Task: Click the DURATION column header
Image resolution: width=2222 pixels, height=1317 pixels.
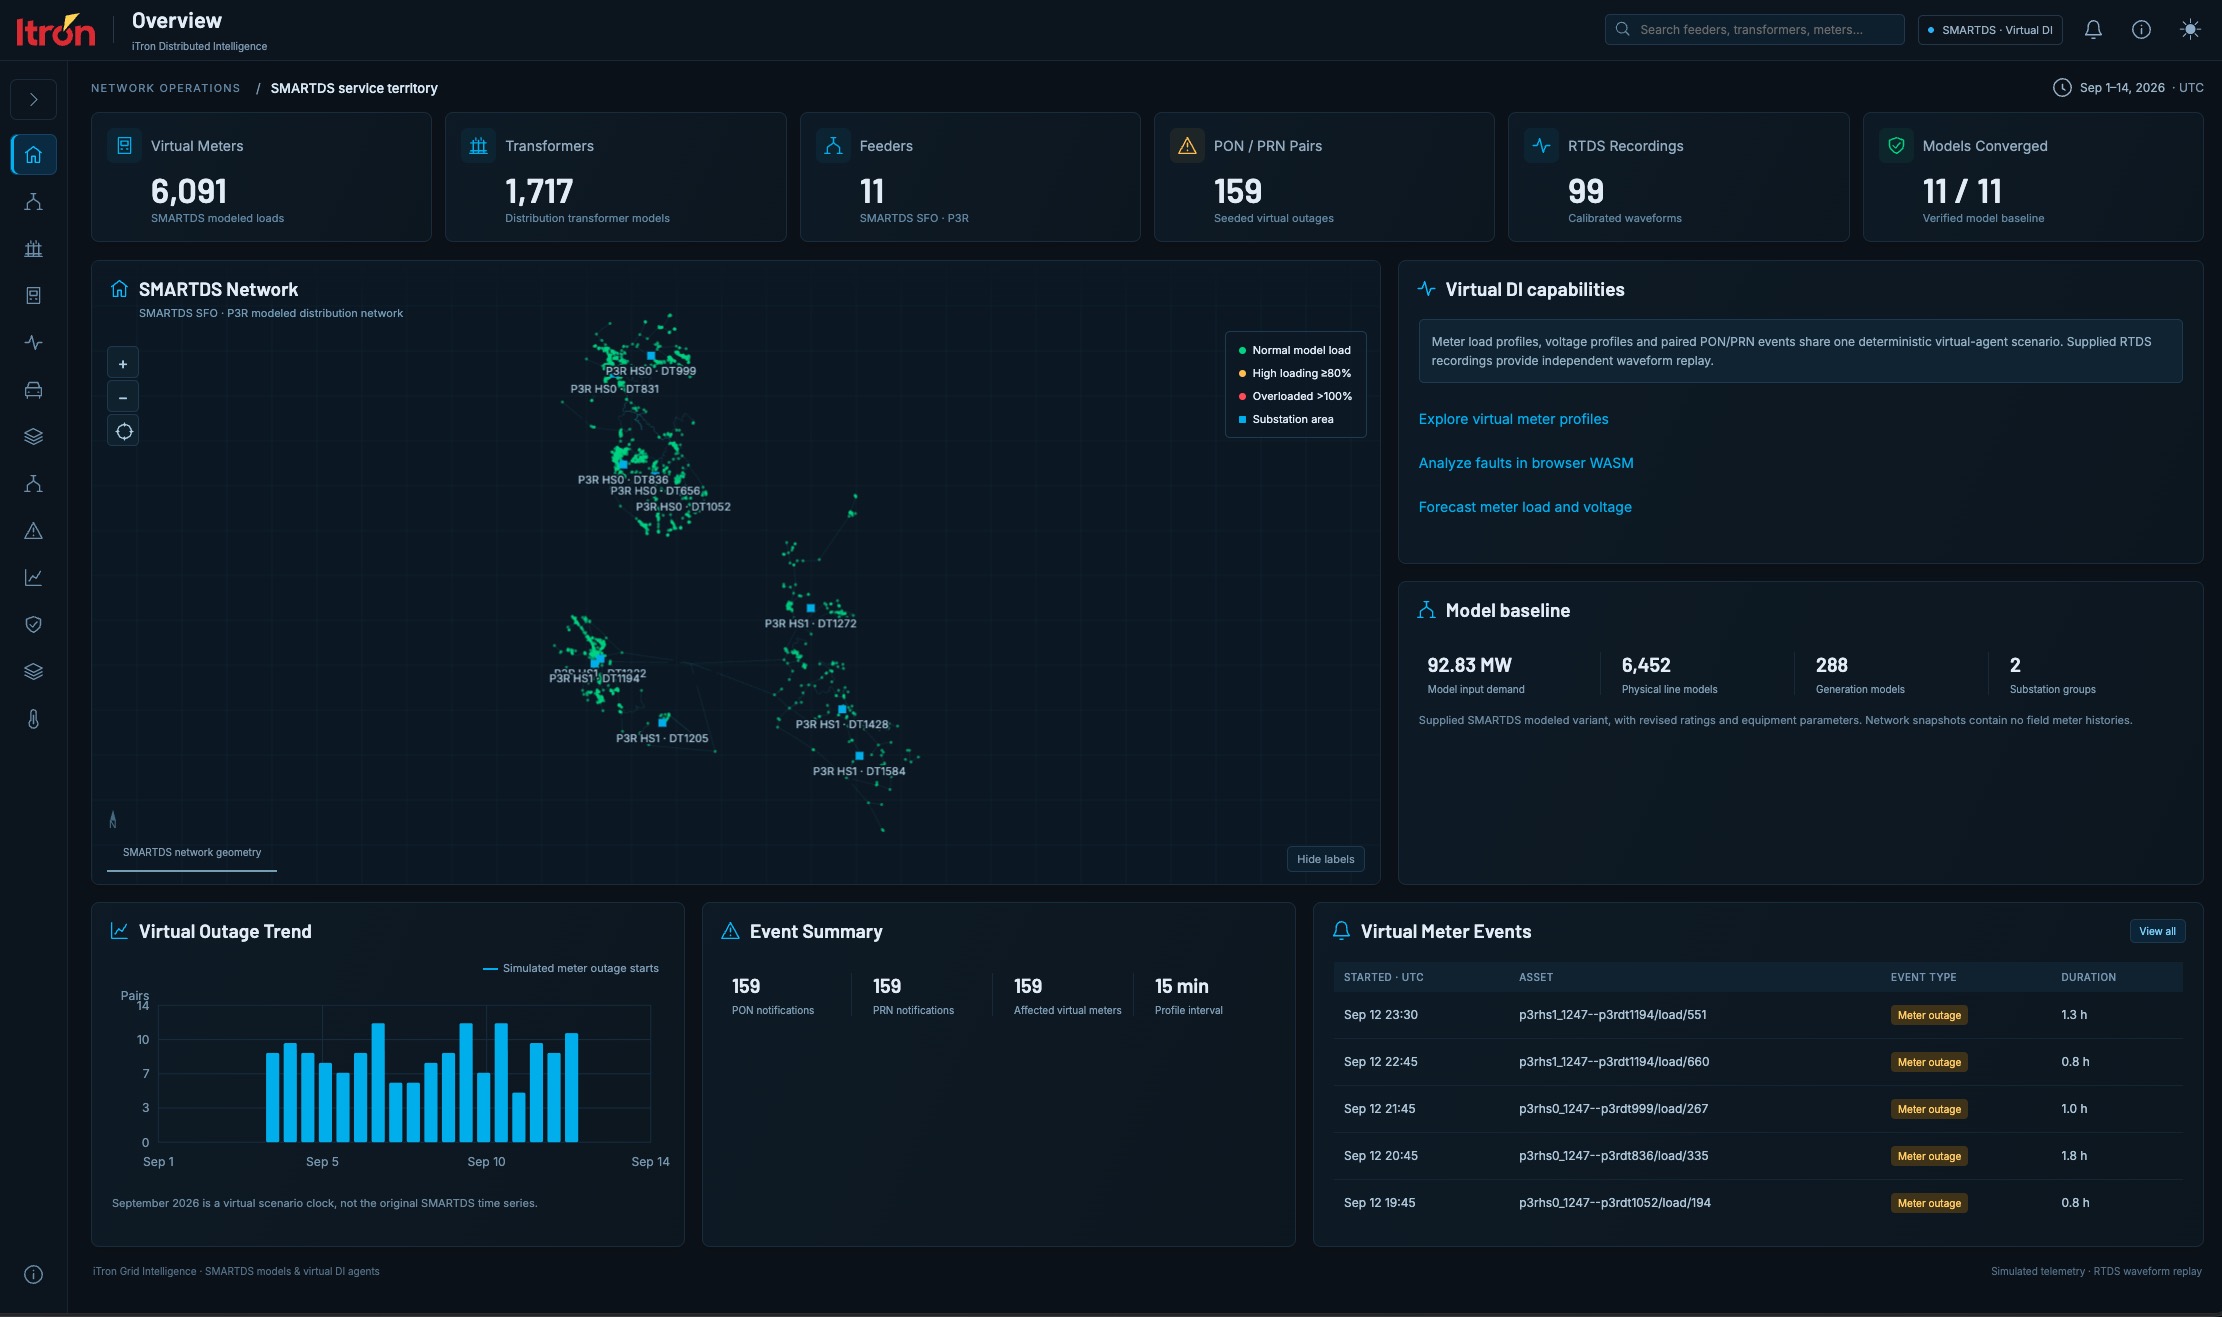Action: [2088, 977]
